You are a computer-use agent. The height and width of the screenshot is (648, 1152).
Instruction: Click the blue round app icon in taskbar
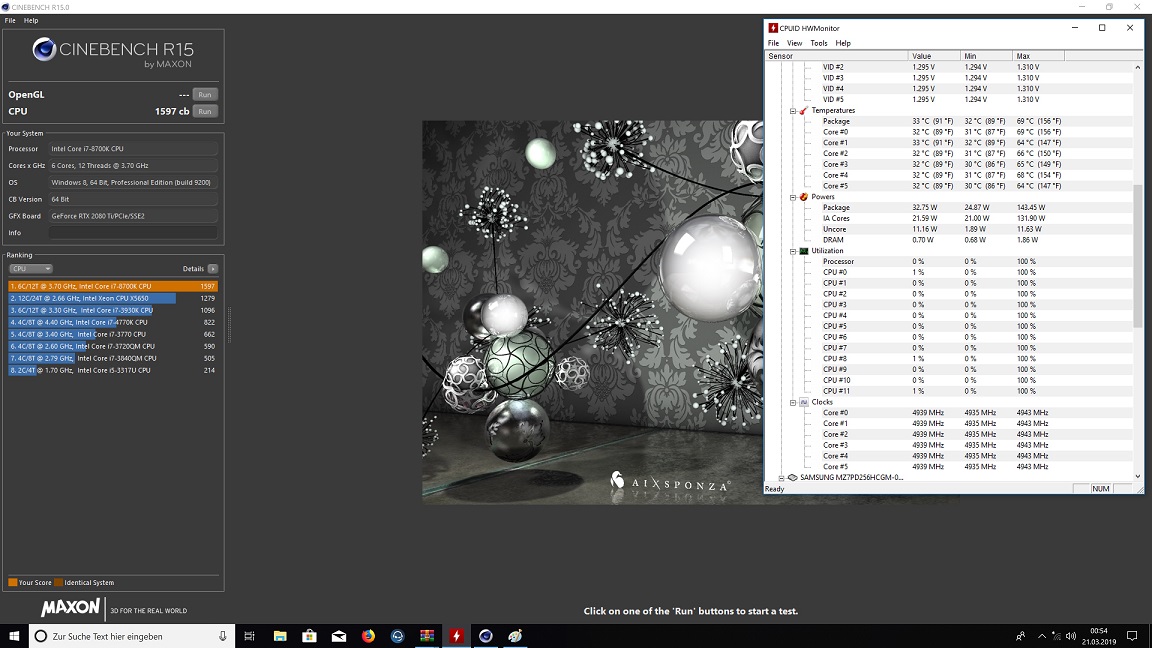click(397, 636)
